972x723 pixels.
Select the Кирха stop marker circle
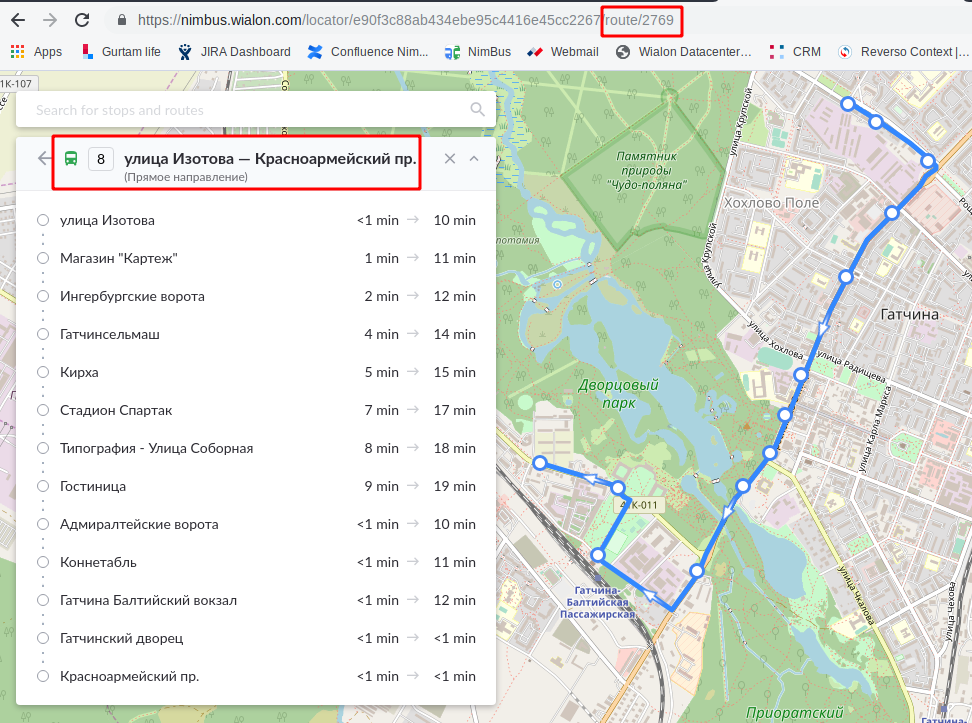tap(43, 372)
